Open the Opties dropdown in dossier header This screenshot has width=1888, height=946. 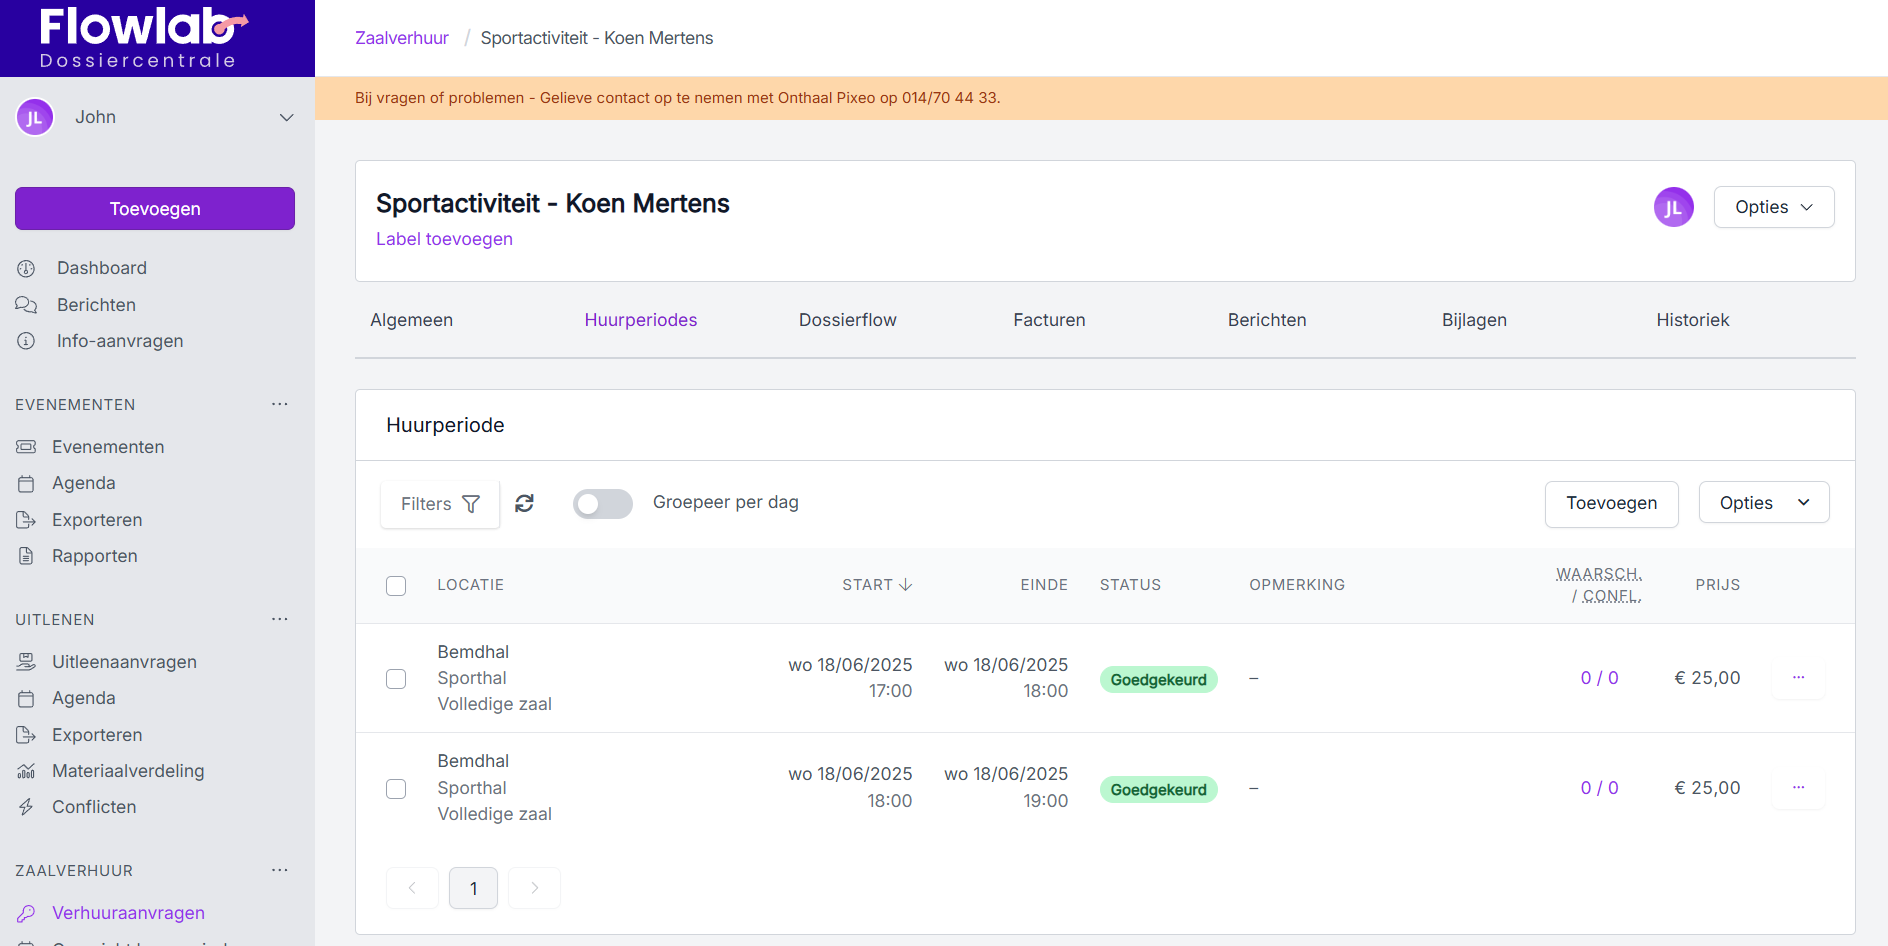click(x=1773, y=207)
